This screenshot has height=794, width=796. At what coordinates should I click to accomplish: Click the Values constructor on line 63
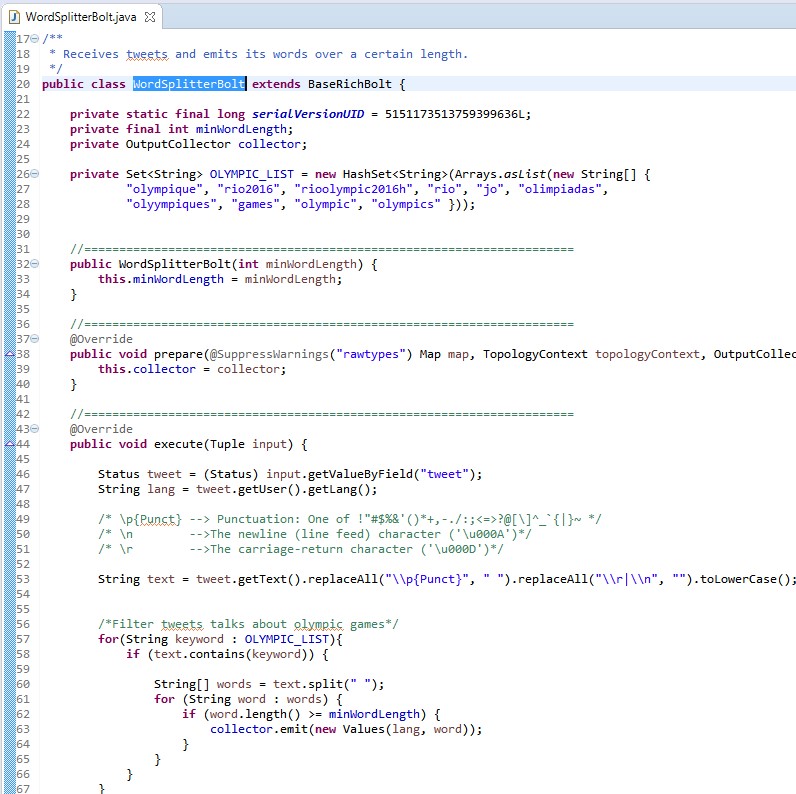(x=363, y=729)
